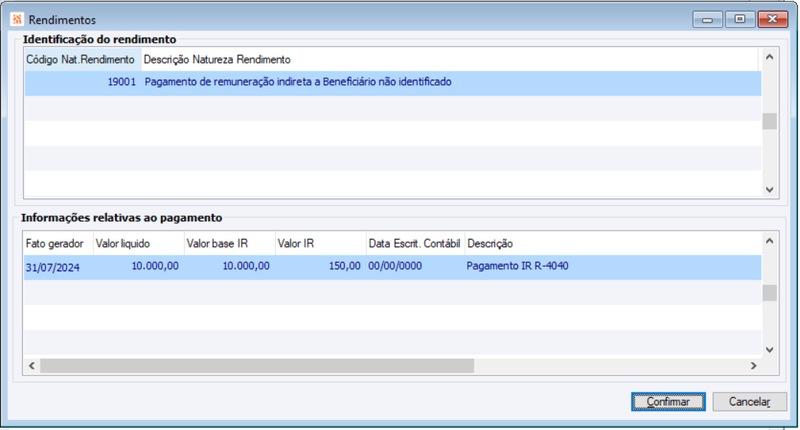Cancel the dialog with Cancelar button

[x=749, y=401]
